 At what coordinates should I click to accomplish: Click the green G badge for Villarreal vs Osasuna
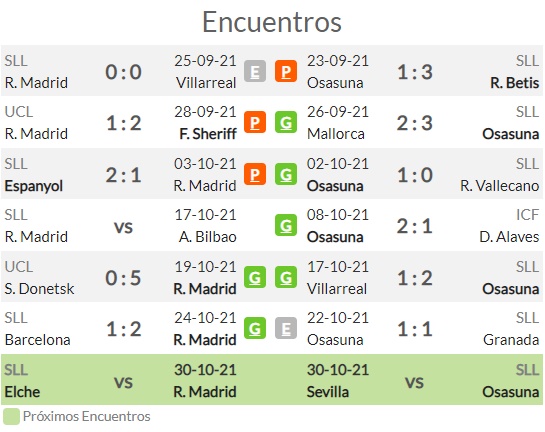tap(286, 277)
